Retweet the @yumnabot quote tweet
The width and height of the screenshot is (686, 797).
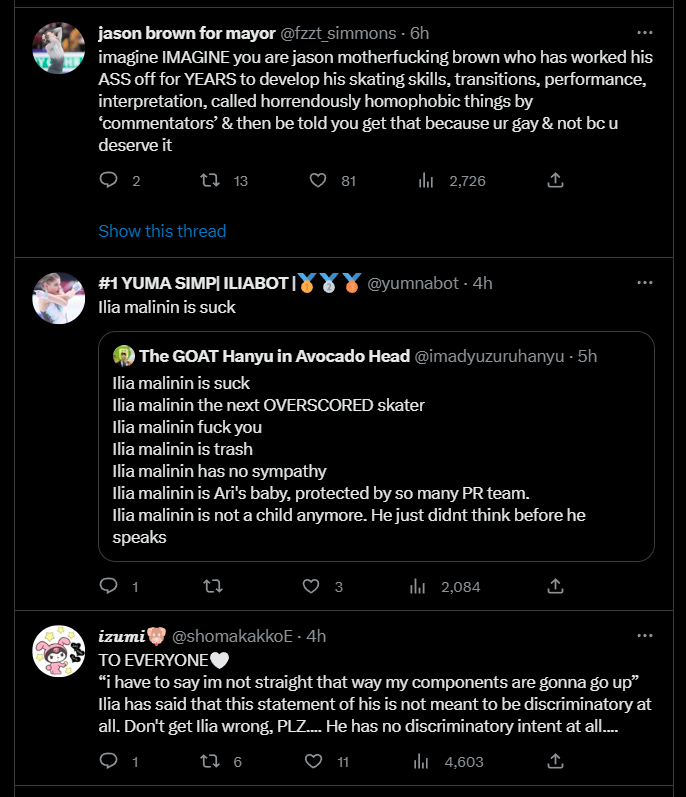[x=211, y=586]
